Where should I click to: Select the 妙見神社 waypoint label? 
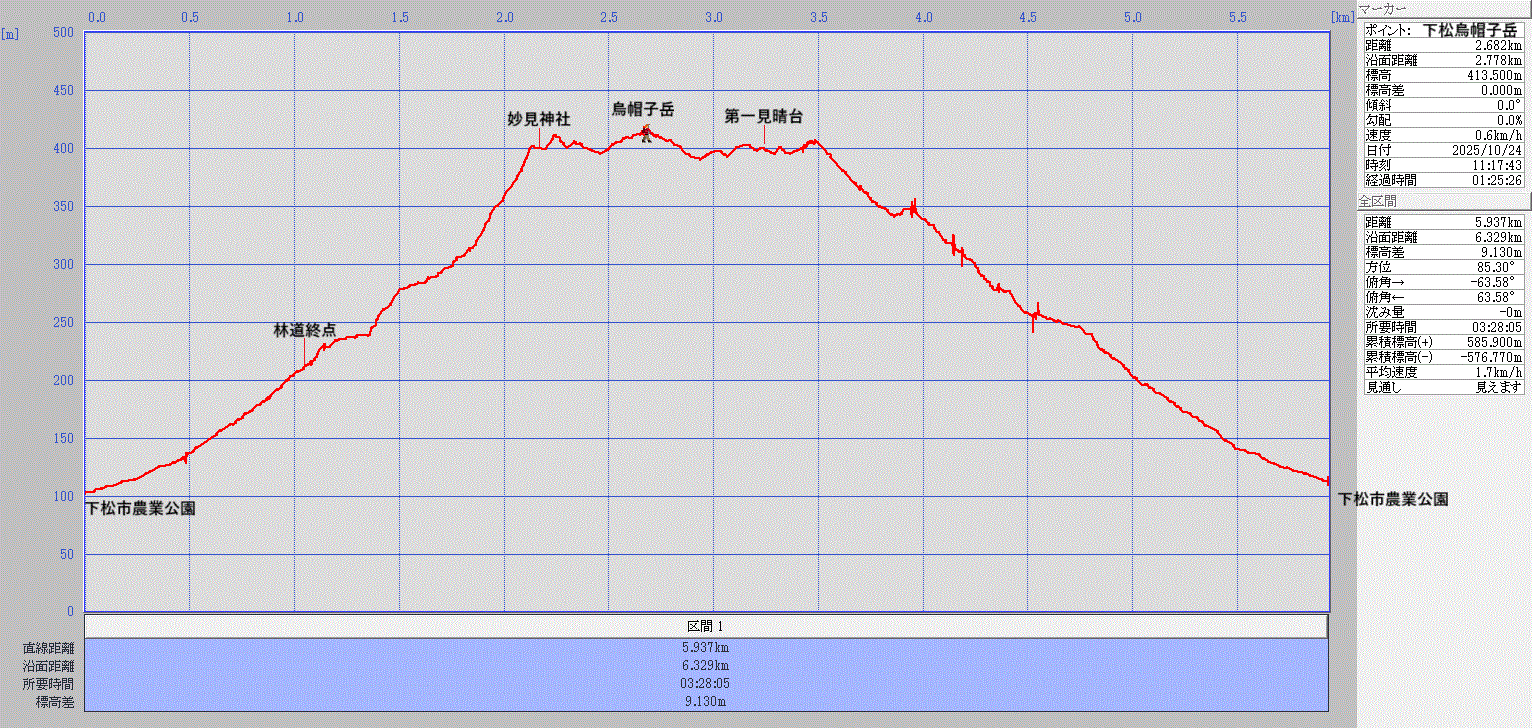click(x=538, y=118)
